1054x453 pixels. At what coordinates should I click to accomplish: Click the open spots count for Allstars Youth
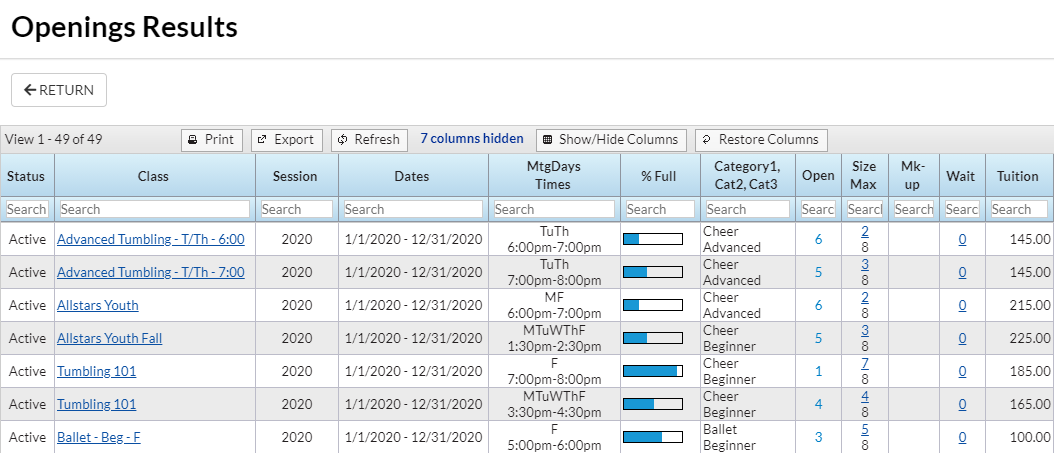(818, 305)
